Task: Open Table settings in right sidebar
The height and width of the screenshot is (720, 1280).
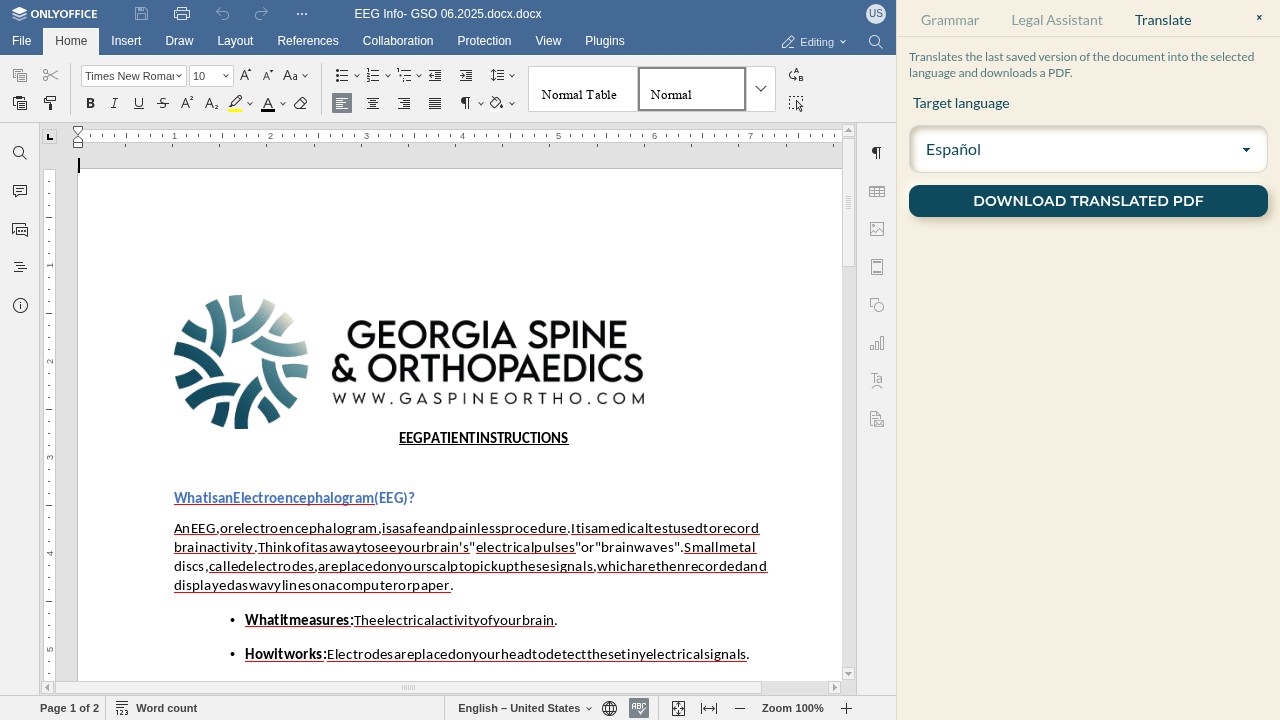Action: (877, 191)
